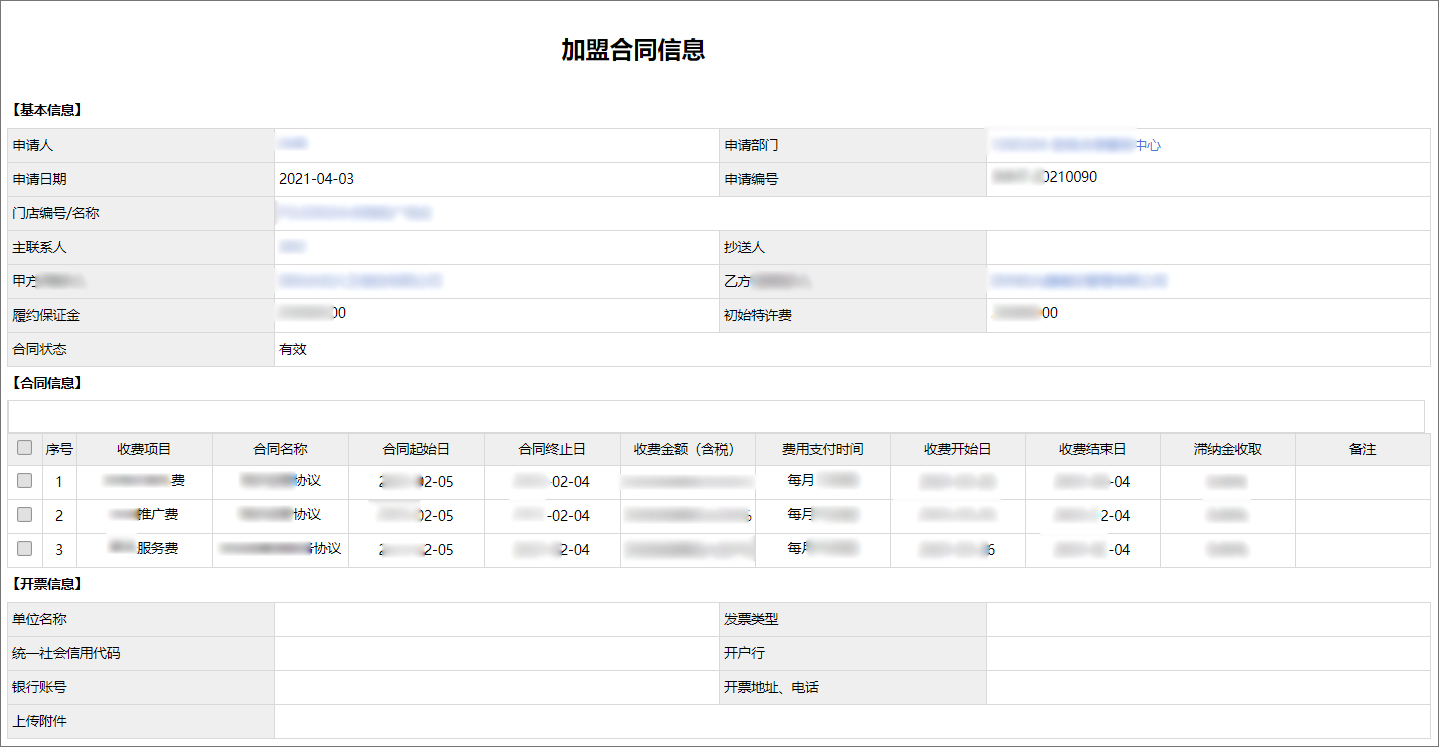Image resolution: width=1439 pixels, height=747 pixels.
Task: Open the 主联系人 contact link
Action: tap(292, 247)
